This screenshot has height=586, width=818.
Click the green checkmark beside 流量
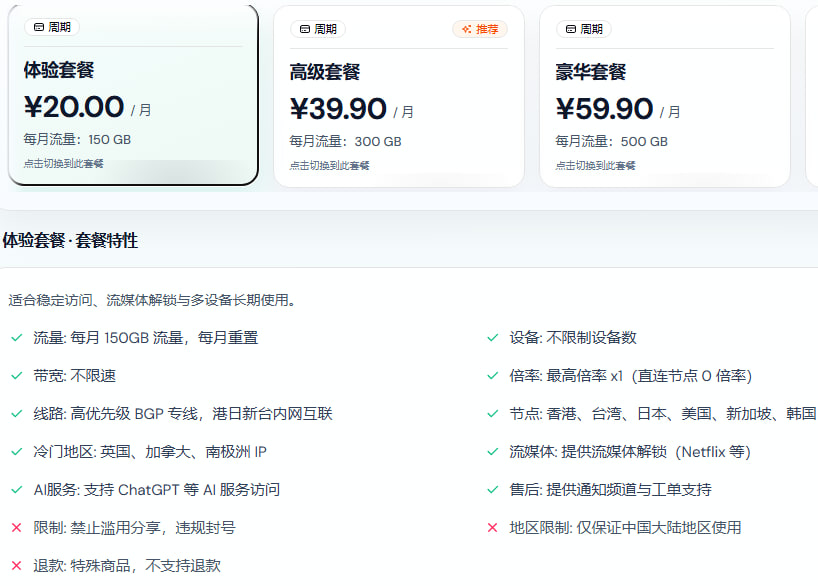(16, 338)
